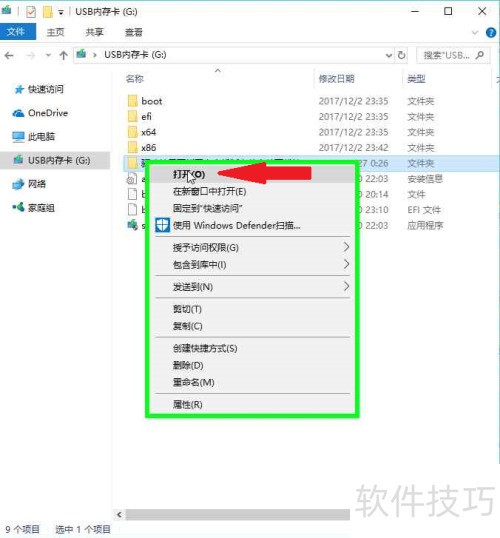
Task: Click the new folder quick access icon
Action: 47,12
